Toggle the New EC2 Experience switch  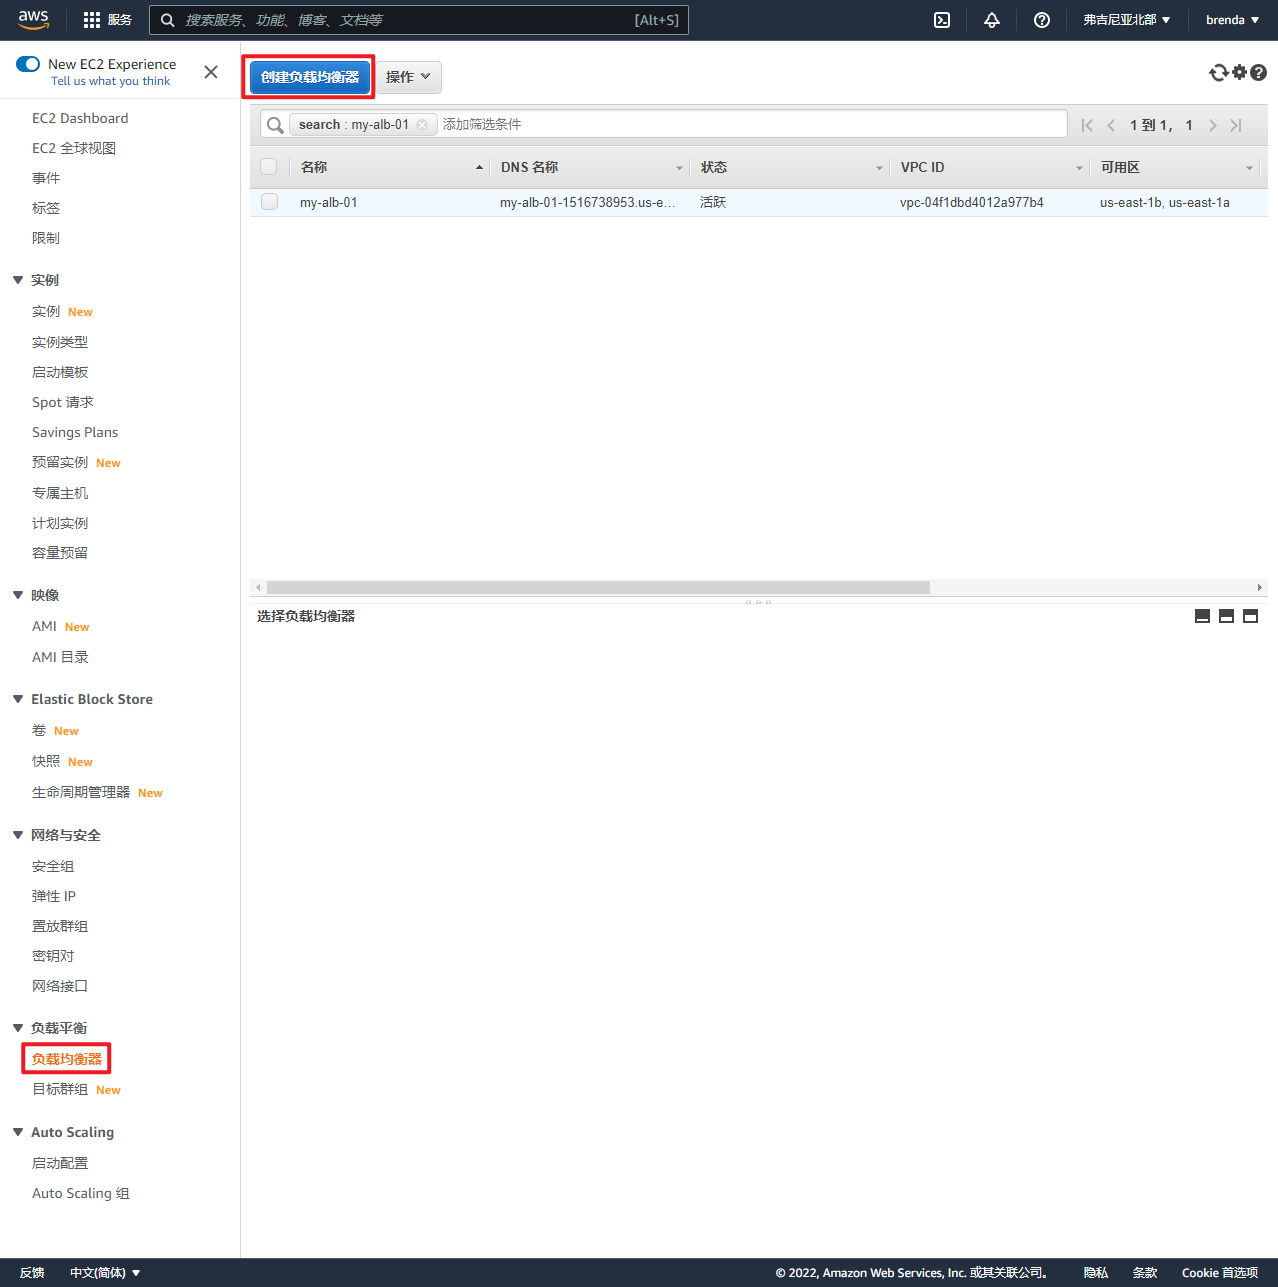coord(28,64)
